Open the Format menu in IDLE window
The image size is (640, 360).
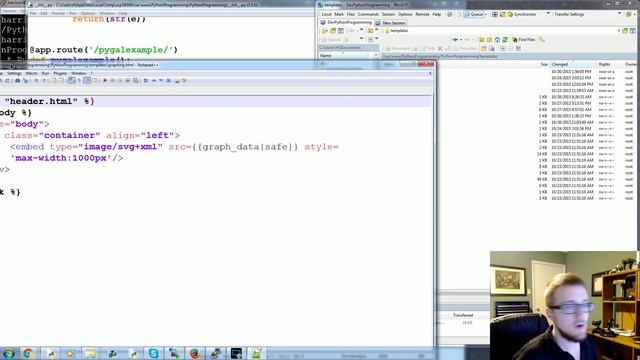[58, 13]
